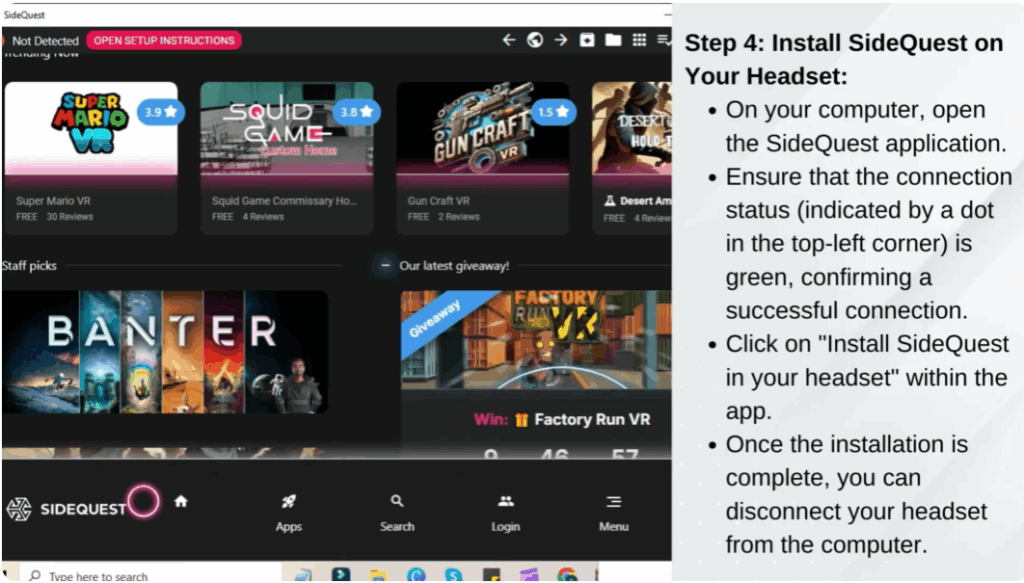Viewport: 1024px width, 583px height.
Task: Open the globe browser icon
Action: tap(535, 40)
